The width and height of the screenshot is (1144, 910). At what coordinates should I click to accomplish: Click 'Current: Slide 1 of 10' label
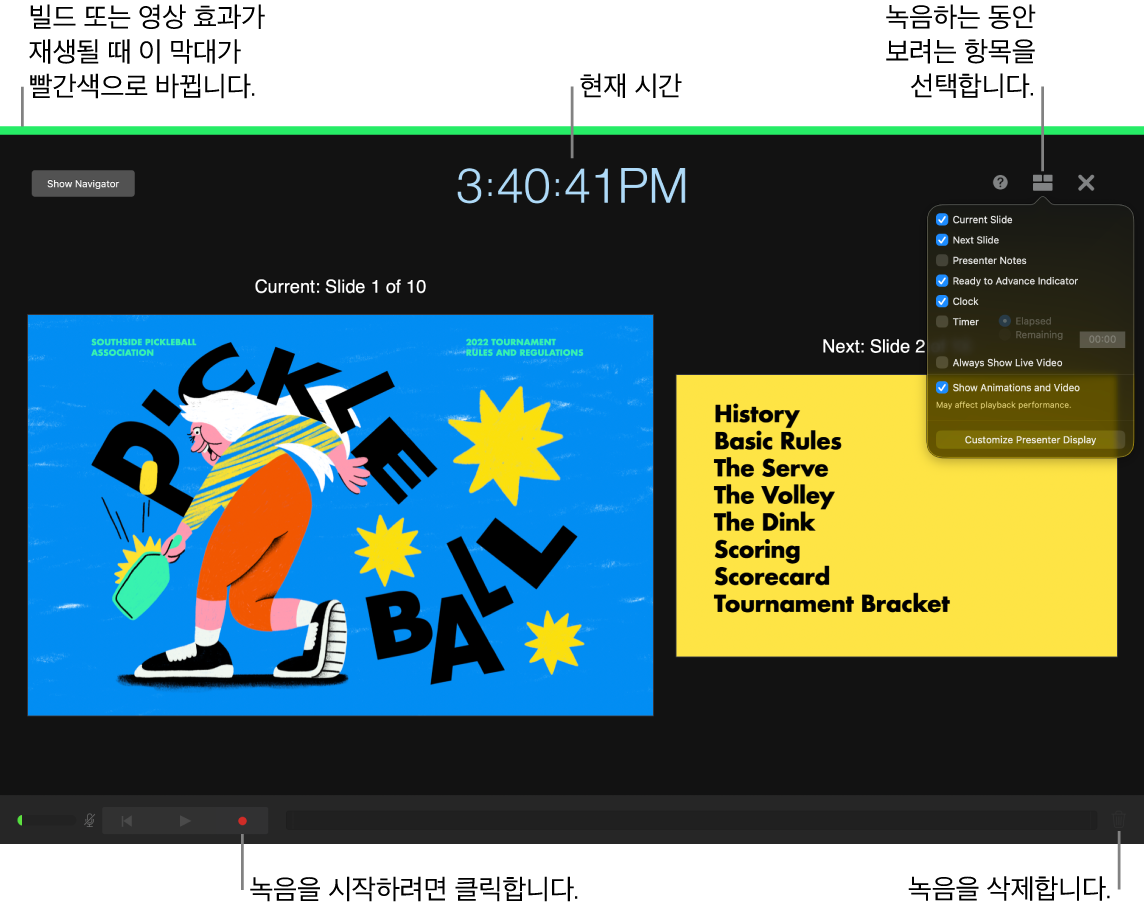340,287
